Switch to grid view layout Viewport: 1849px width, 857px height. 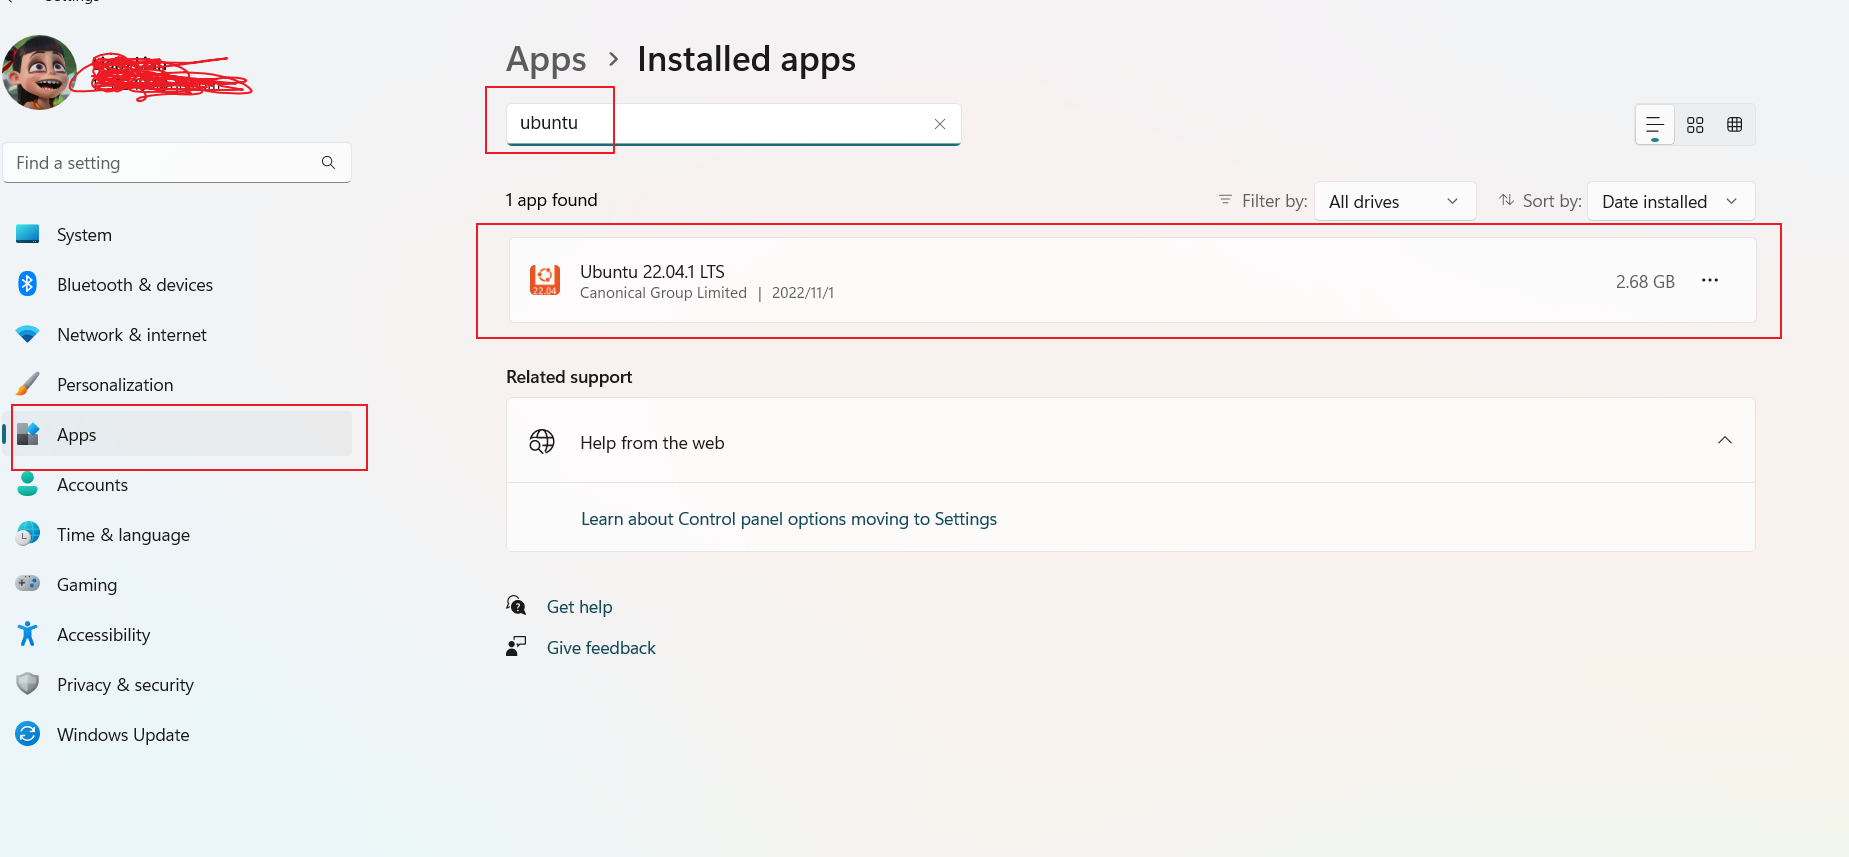pyautogui.click(x=1695, y=125)
